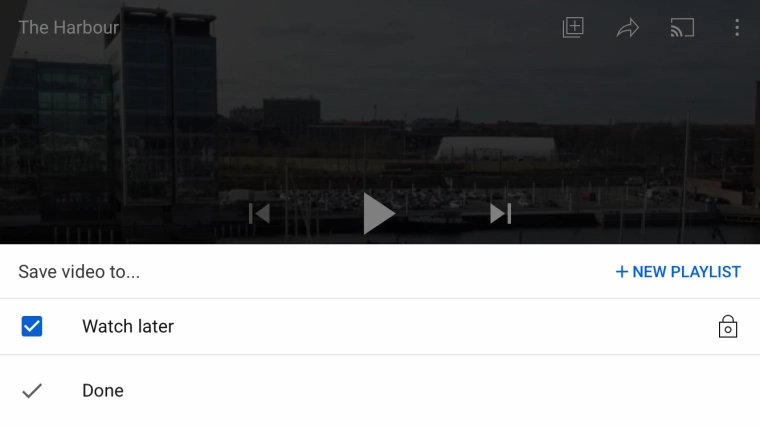Confirm by clicking the Done text
Viewport: 760px width, 427px height.
103,391
